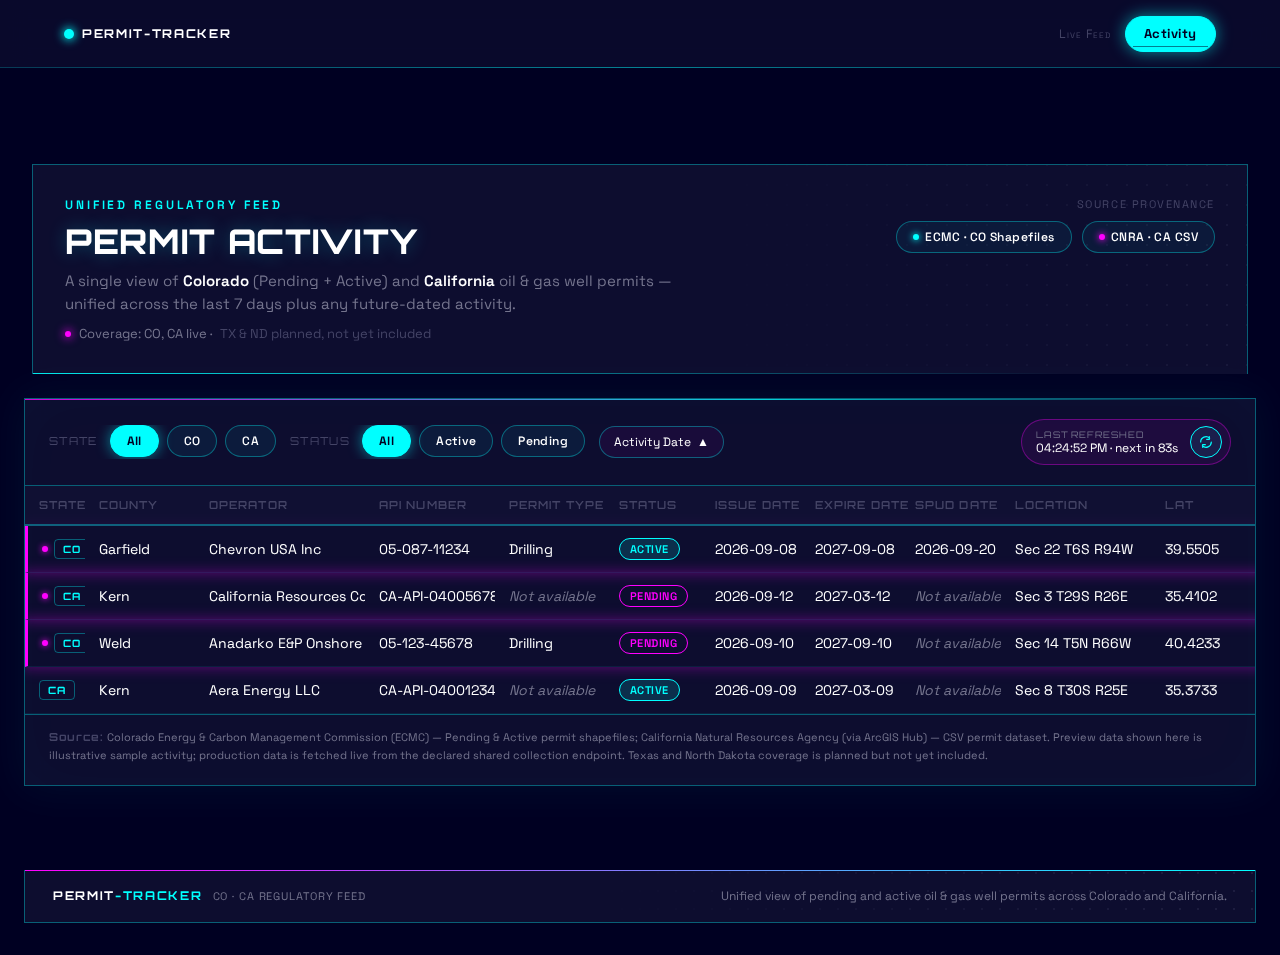Click the refresh icon beside Last Refreshed
Screen dimensions: 1280x955
[1206, 442]
